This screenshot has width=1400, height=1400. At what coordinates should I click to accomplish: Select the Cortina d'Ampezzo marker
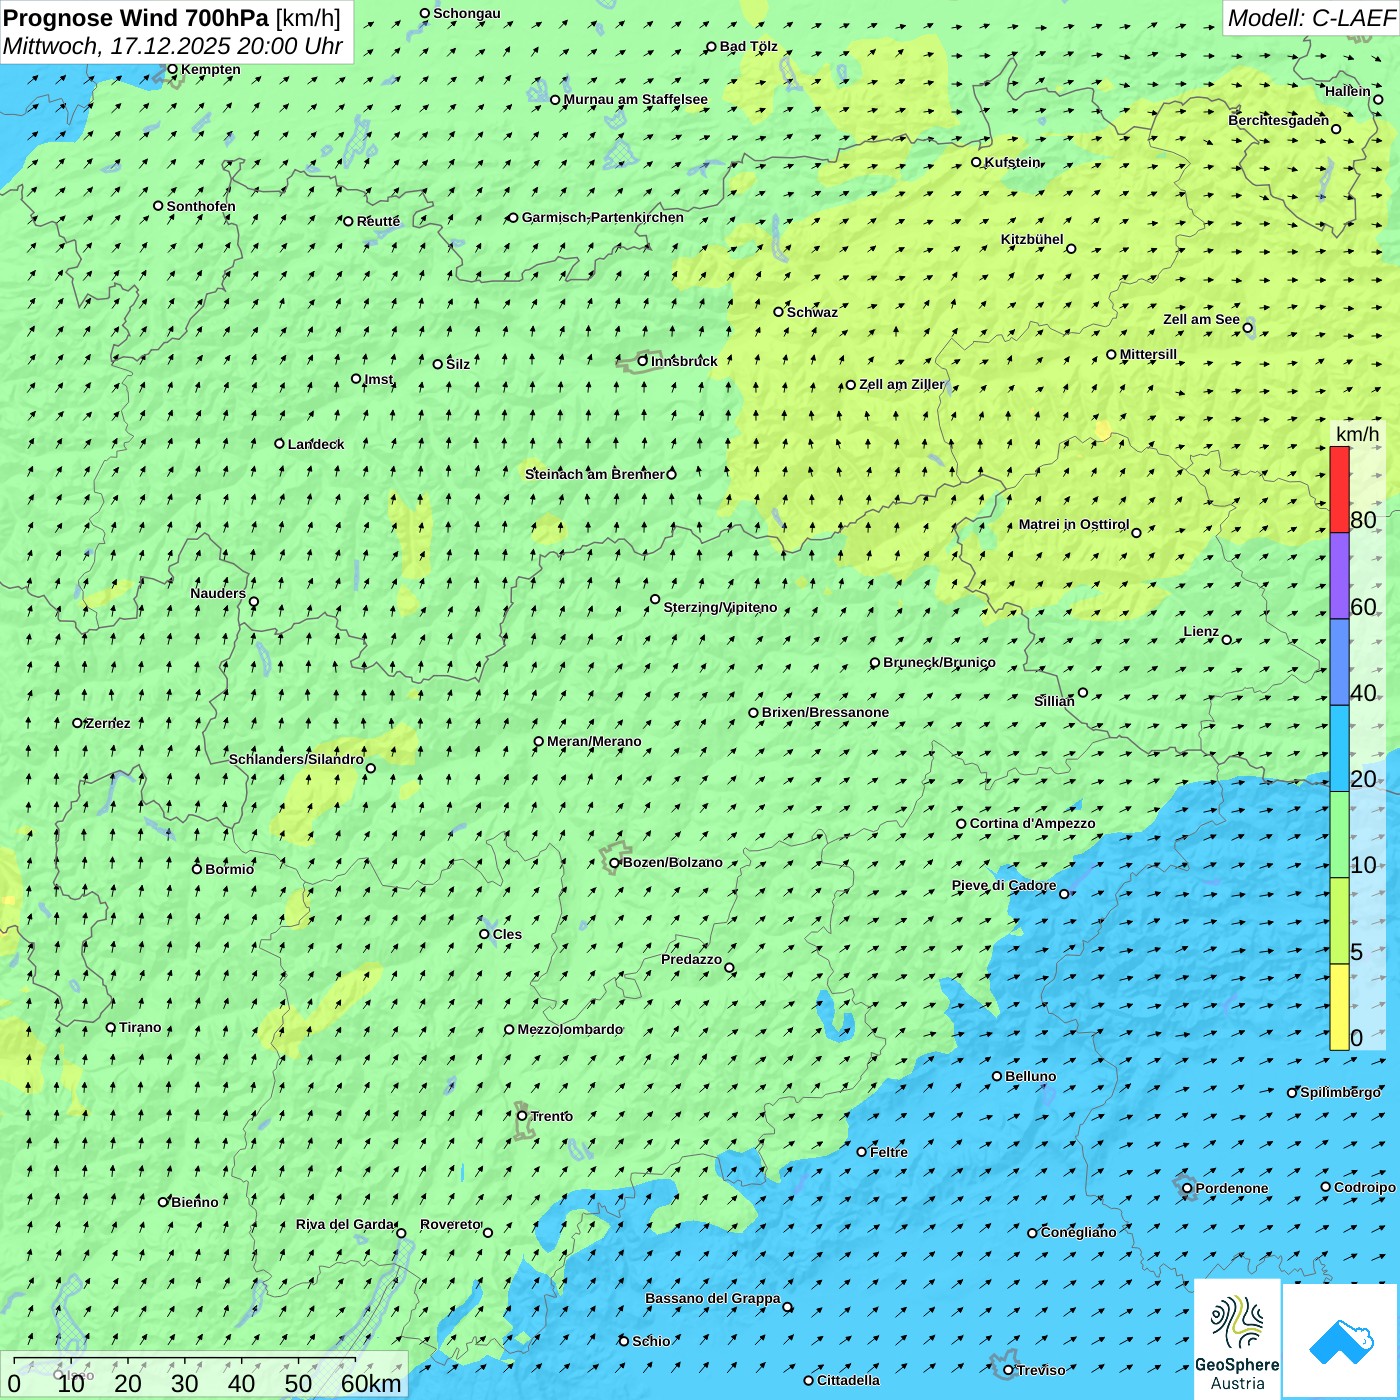962,824
